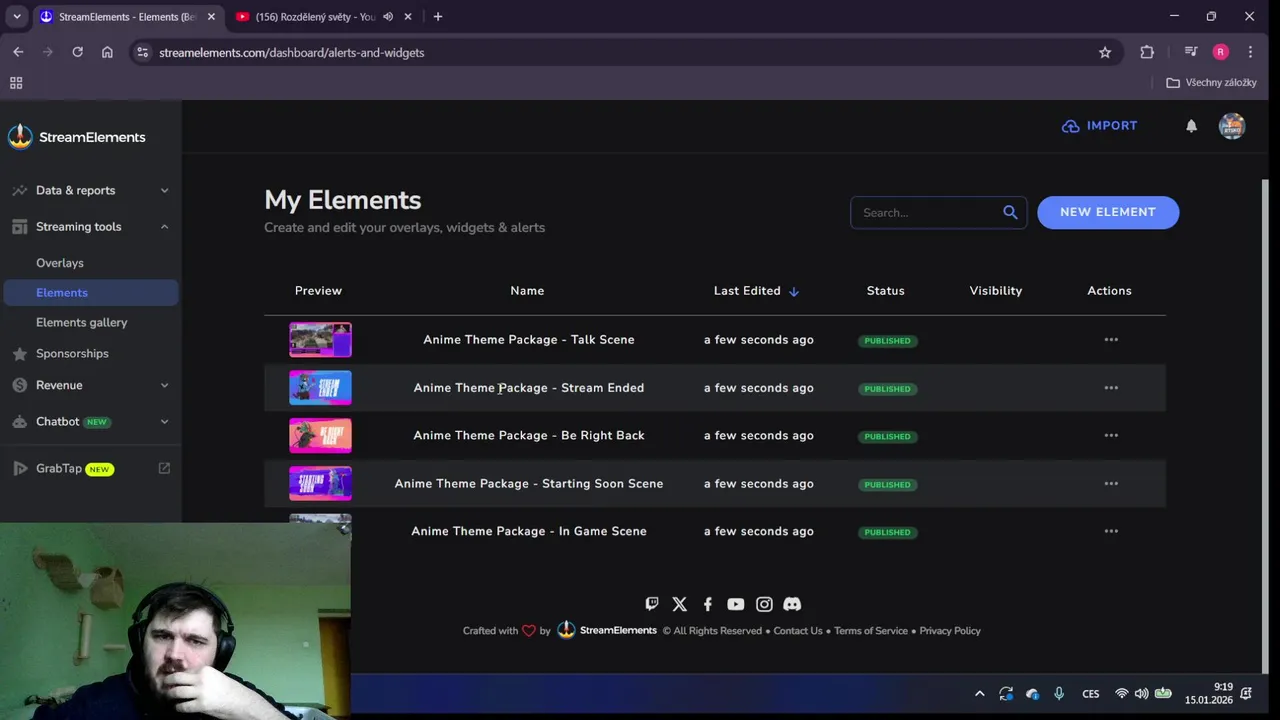Open the notifications bell
The width and height of the screenshot is (1280, 720).
coord(1191,126)
